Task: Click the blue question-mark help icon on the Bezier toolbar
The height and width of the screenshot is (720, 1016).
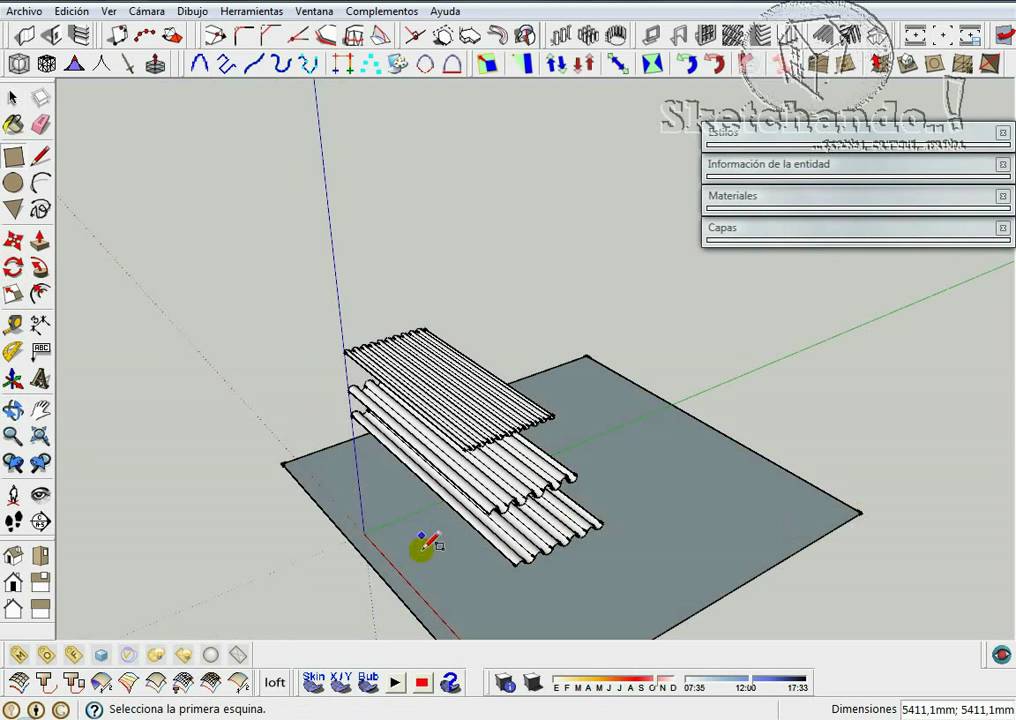Action: [450, 682]
